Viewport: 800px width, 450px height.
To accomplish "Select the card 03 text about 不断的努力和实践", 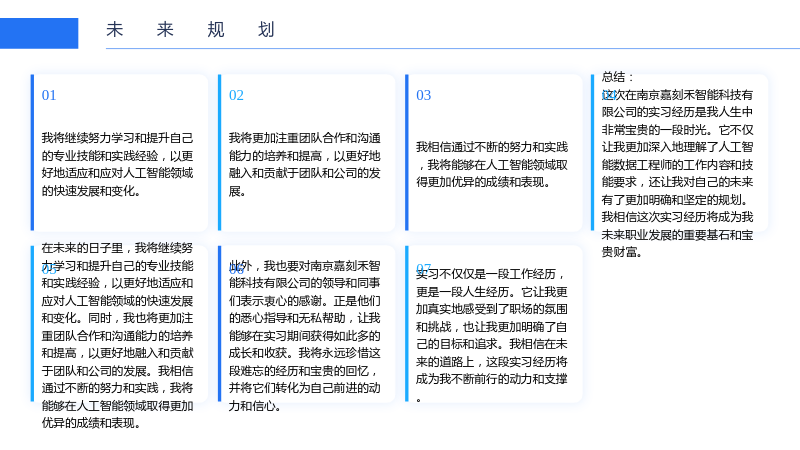I will pos(492,164).
